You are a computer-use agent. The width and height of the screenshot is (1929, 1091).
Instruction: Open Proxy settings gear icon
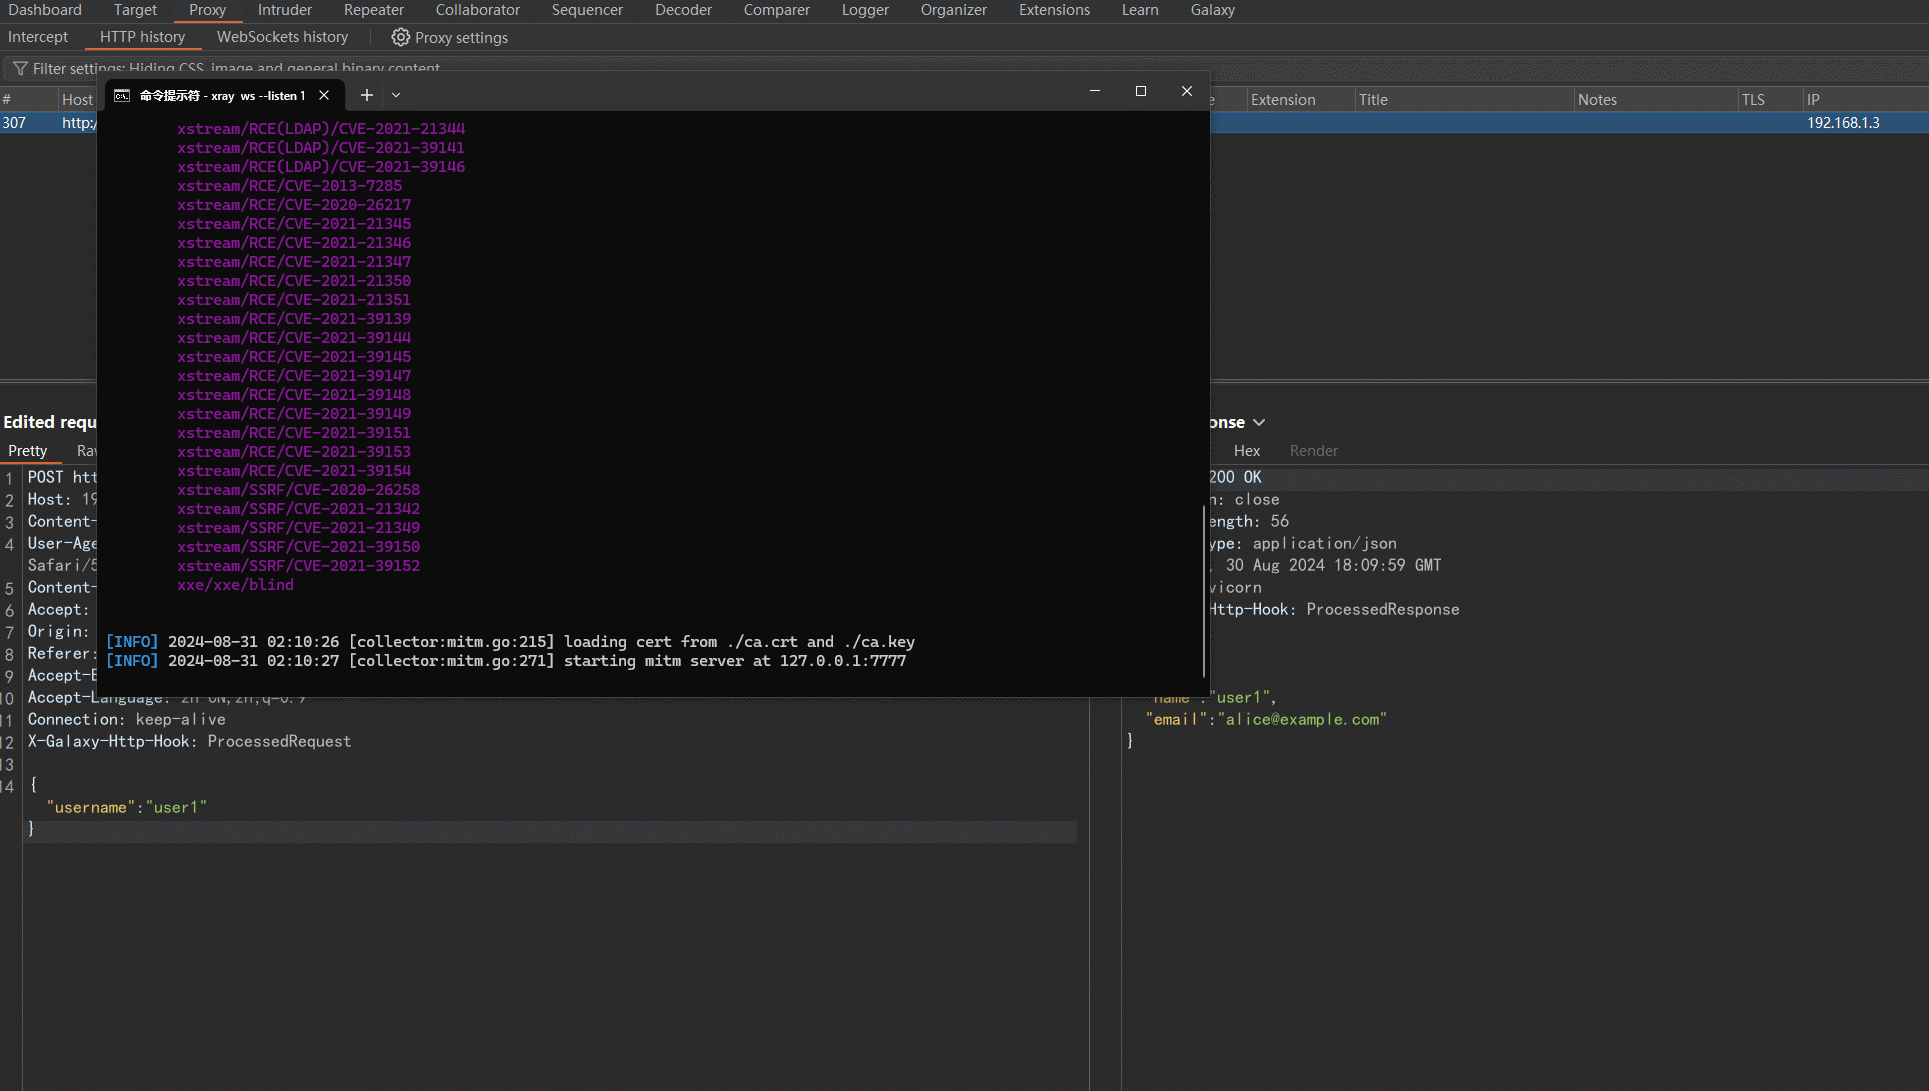400,37
